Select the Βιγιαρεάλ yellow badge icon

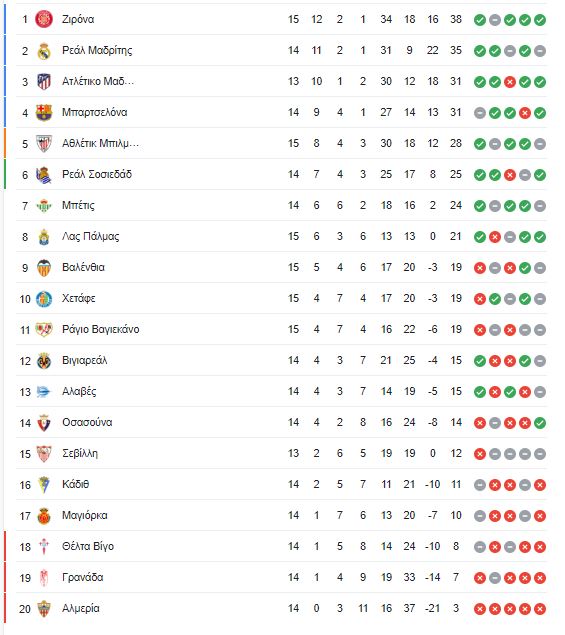tap(44, 361)
